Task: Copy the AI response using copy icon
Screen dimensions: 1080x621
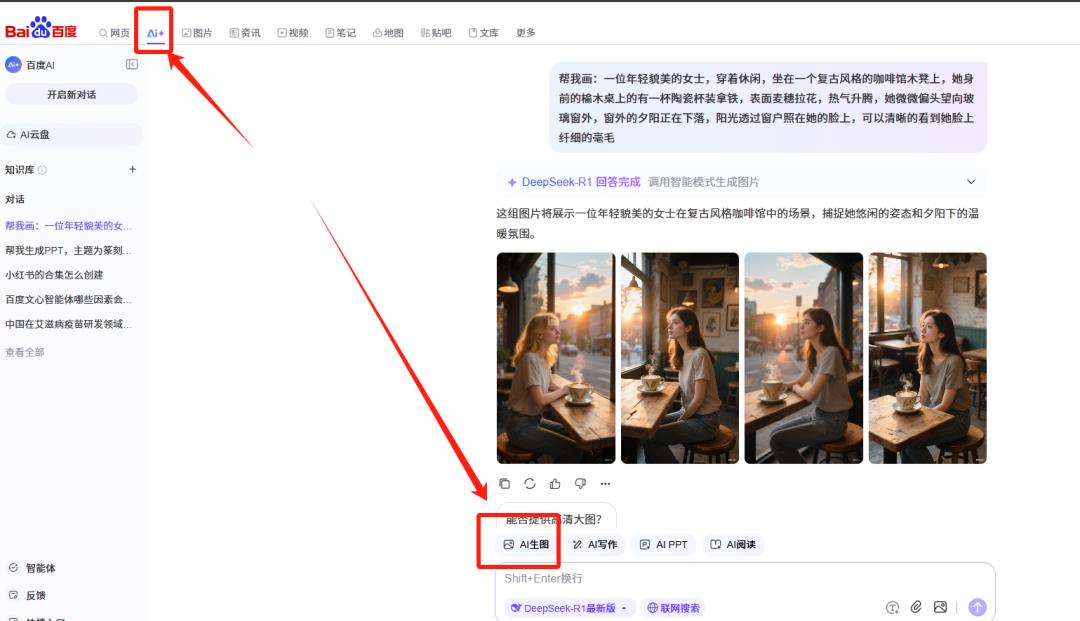Action: tap(505, 483)
